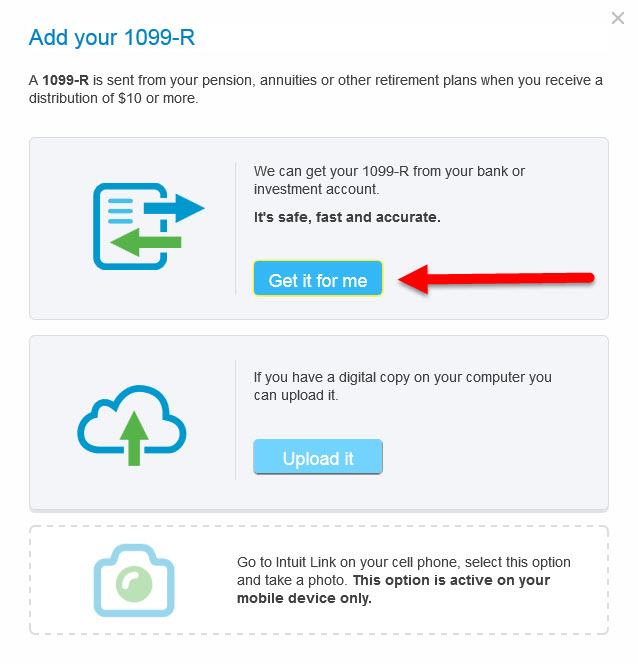Click the bank or investment account text
This screenshot has height=664, width=638.
pyautogui.click(x=389, y=180)
